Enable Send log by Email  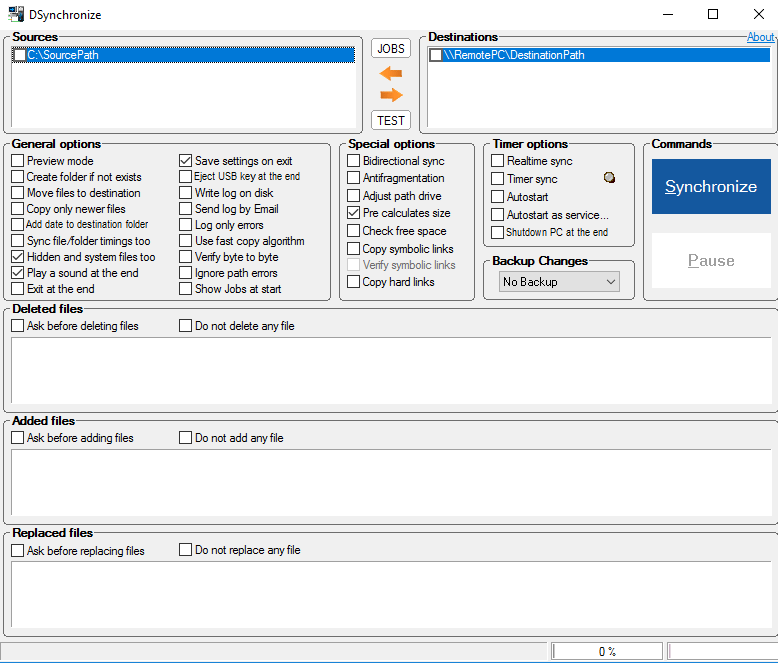pyautogui.click(x=185, y=209)
